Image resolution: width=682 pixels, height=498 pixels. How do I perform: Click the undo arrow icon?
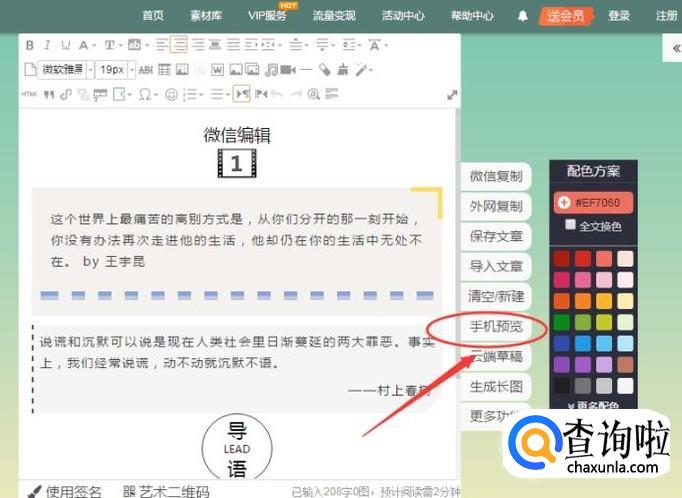277,94
